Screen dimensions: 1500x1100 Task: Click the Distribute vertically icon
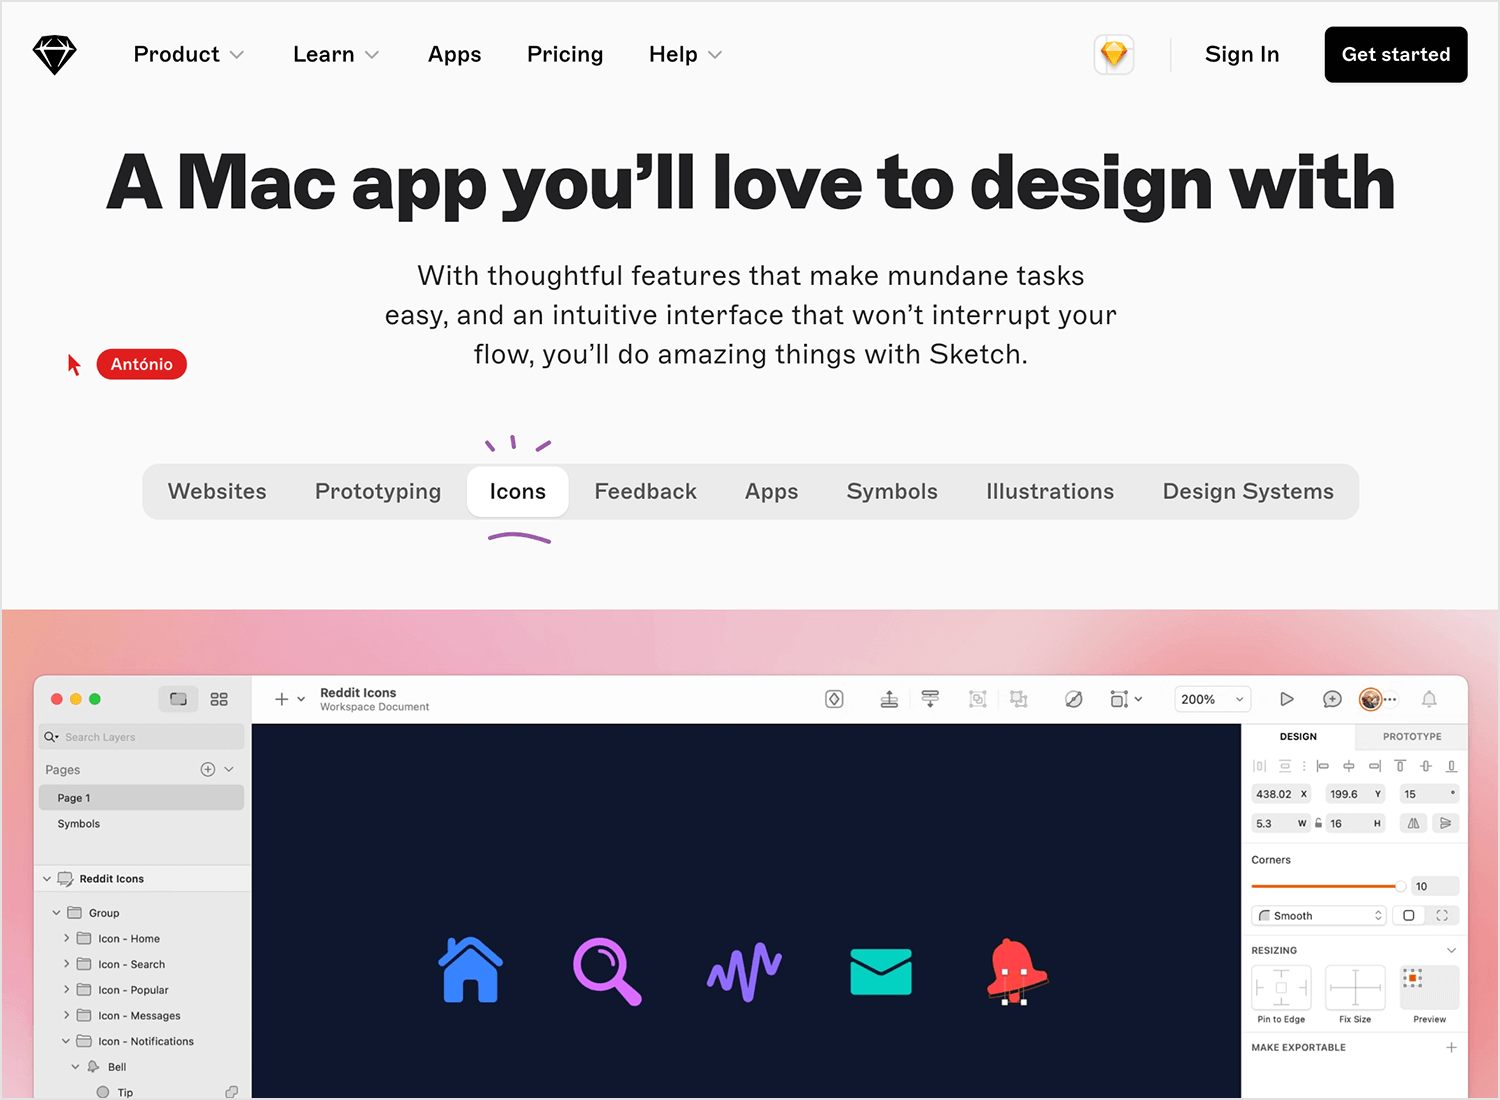(1285, 766)
